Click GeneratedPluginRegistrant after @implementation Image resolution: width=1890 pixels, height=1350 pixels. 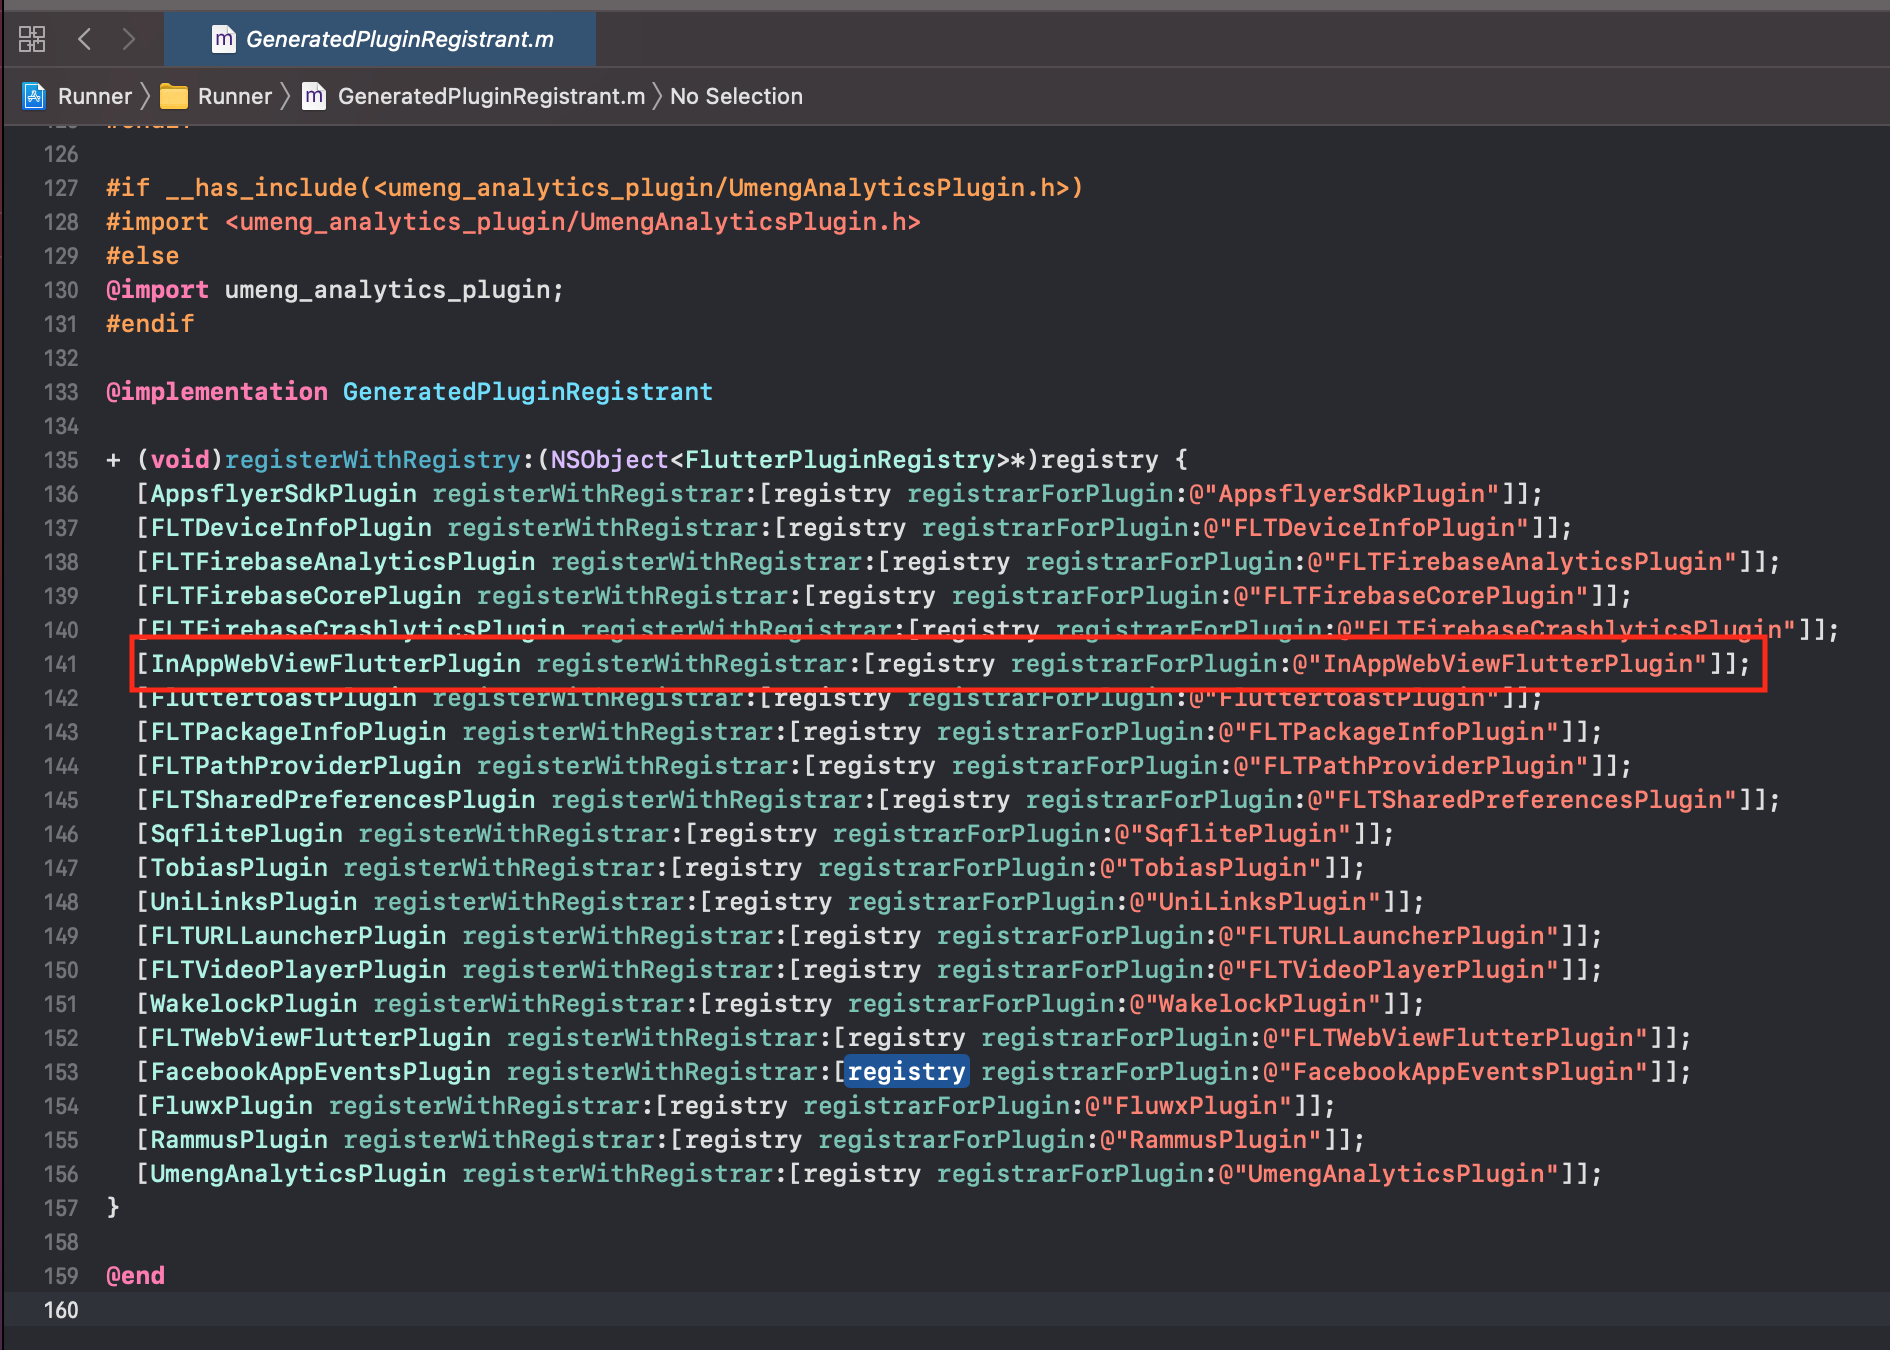click(528, 391)
